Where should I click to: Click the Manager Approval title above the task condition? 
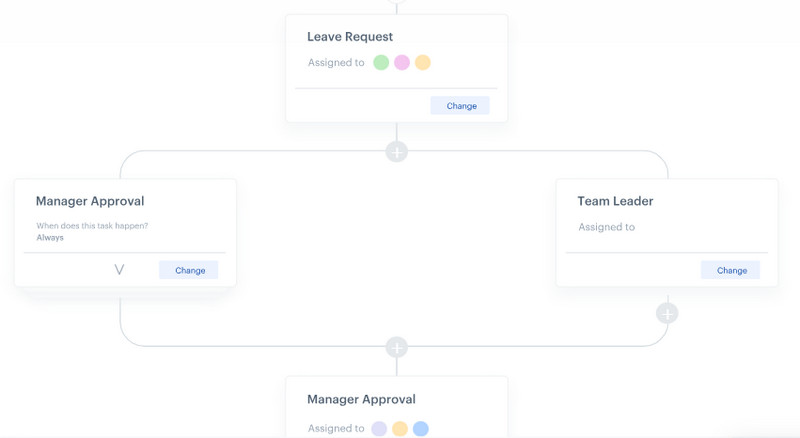point(90,201)
